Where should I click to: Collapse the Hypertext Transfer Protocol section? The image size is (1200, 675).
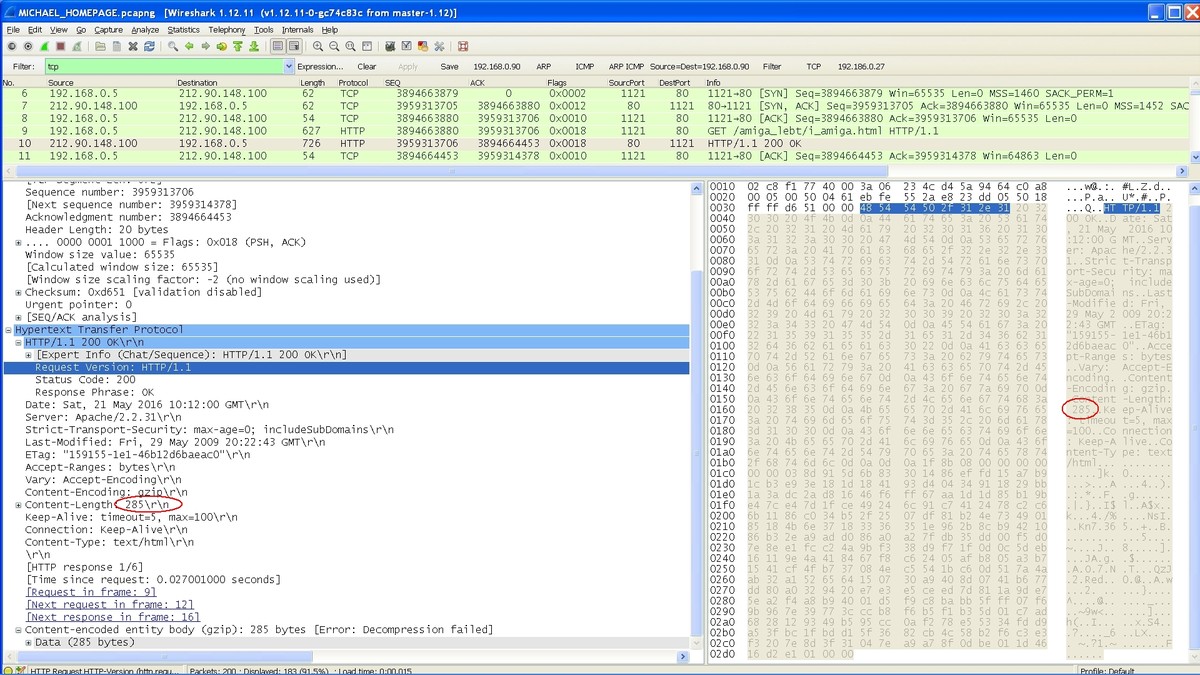tap(9, 330)
